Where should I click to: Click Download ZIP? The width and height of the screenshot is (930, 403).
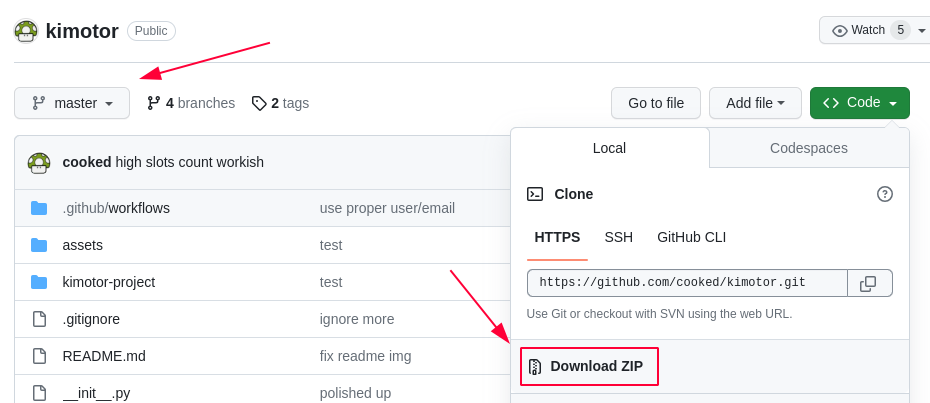tap(589, 366)
